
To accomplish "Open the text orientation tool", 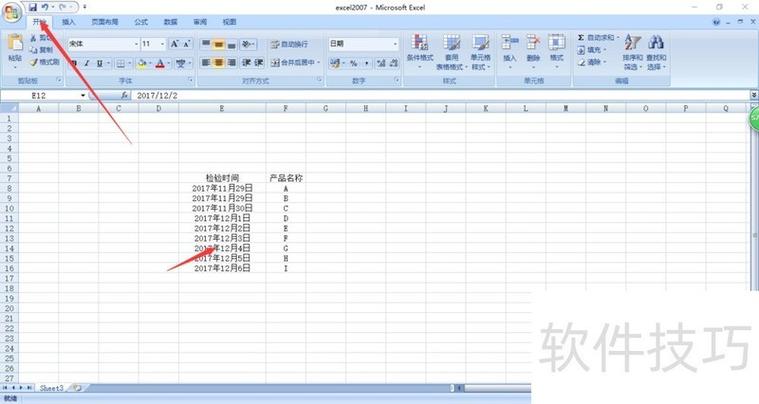I will click(247, 45).
